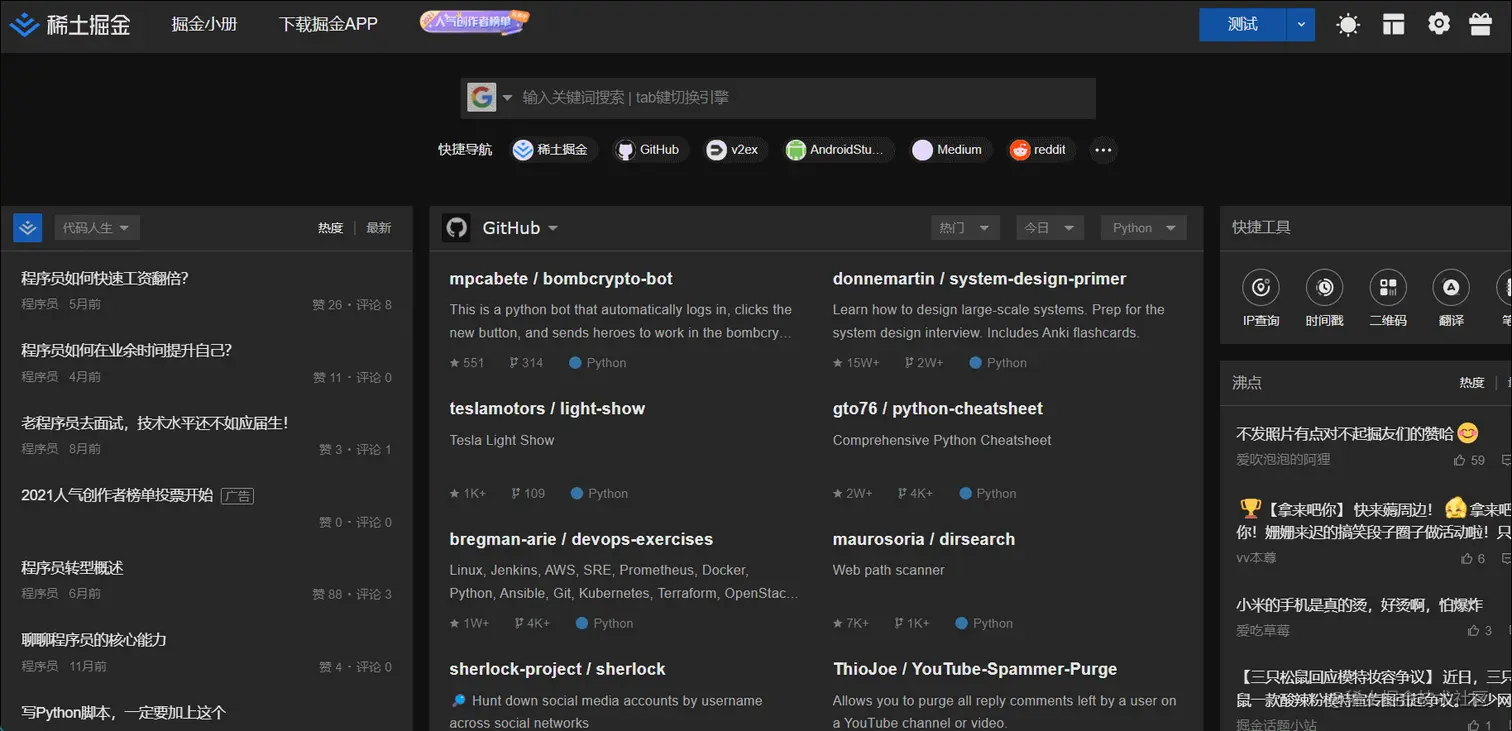Like the post by vv本尊 (6 likes)
The width and height of the screenshot is (1512, 731).
pos(1473,558)
